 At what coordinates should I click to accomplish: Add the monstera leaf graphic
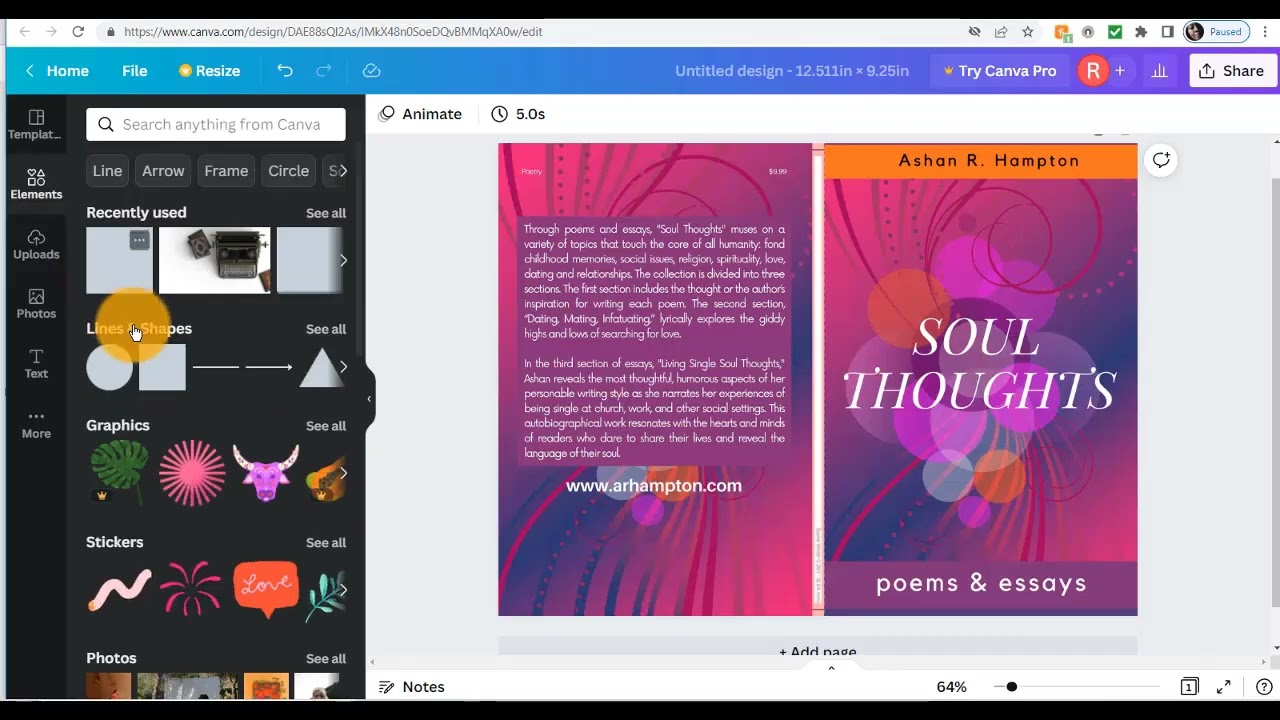point(119,472)
